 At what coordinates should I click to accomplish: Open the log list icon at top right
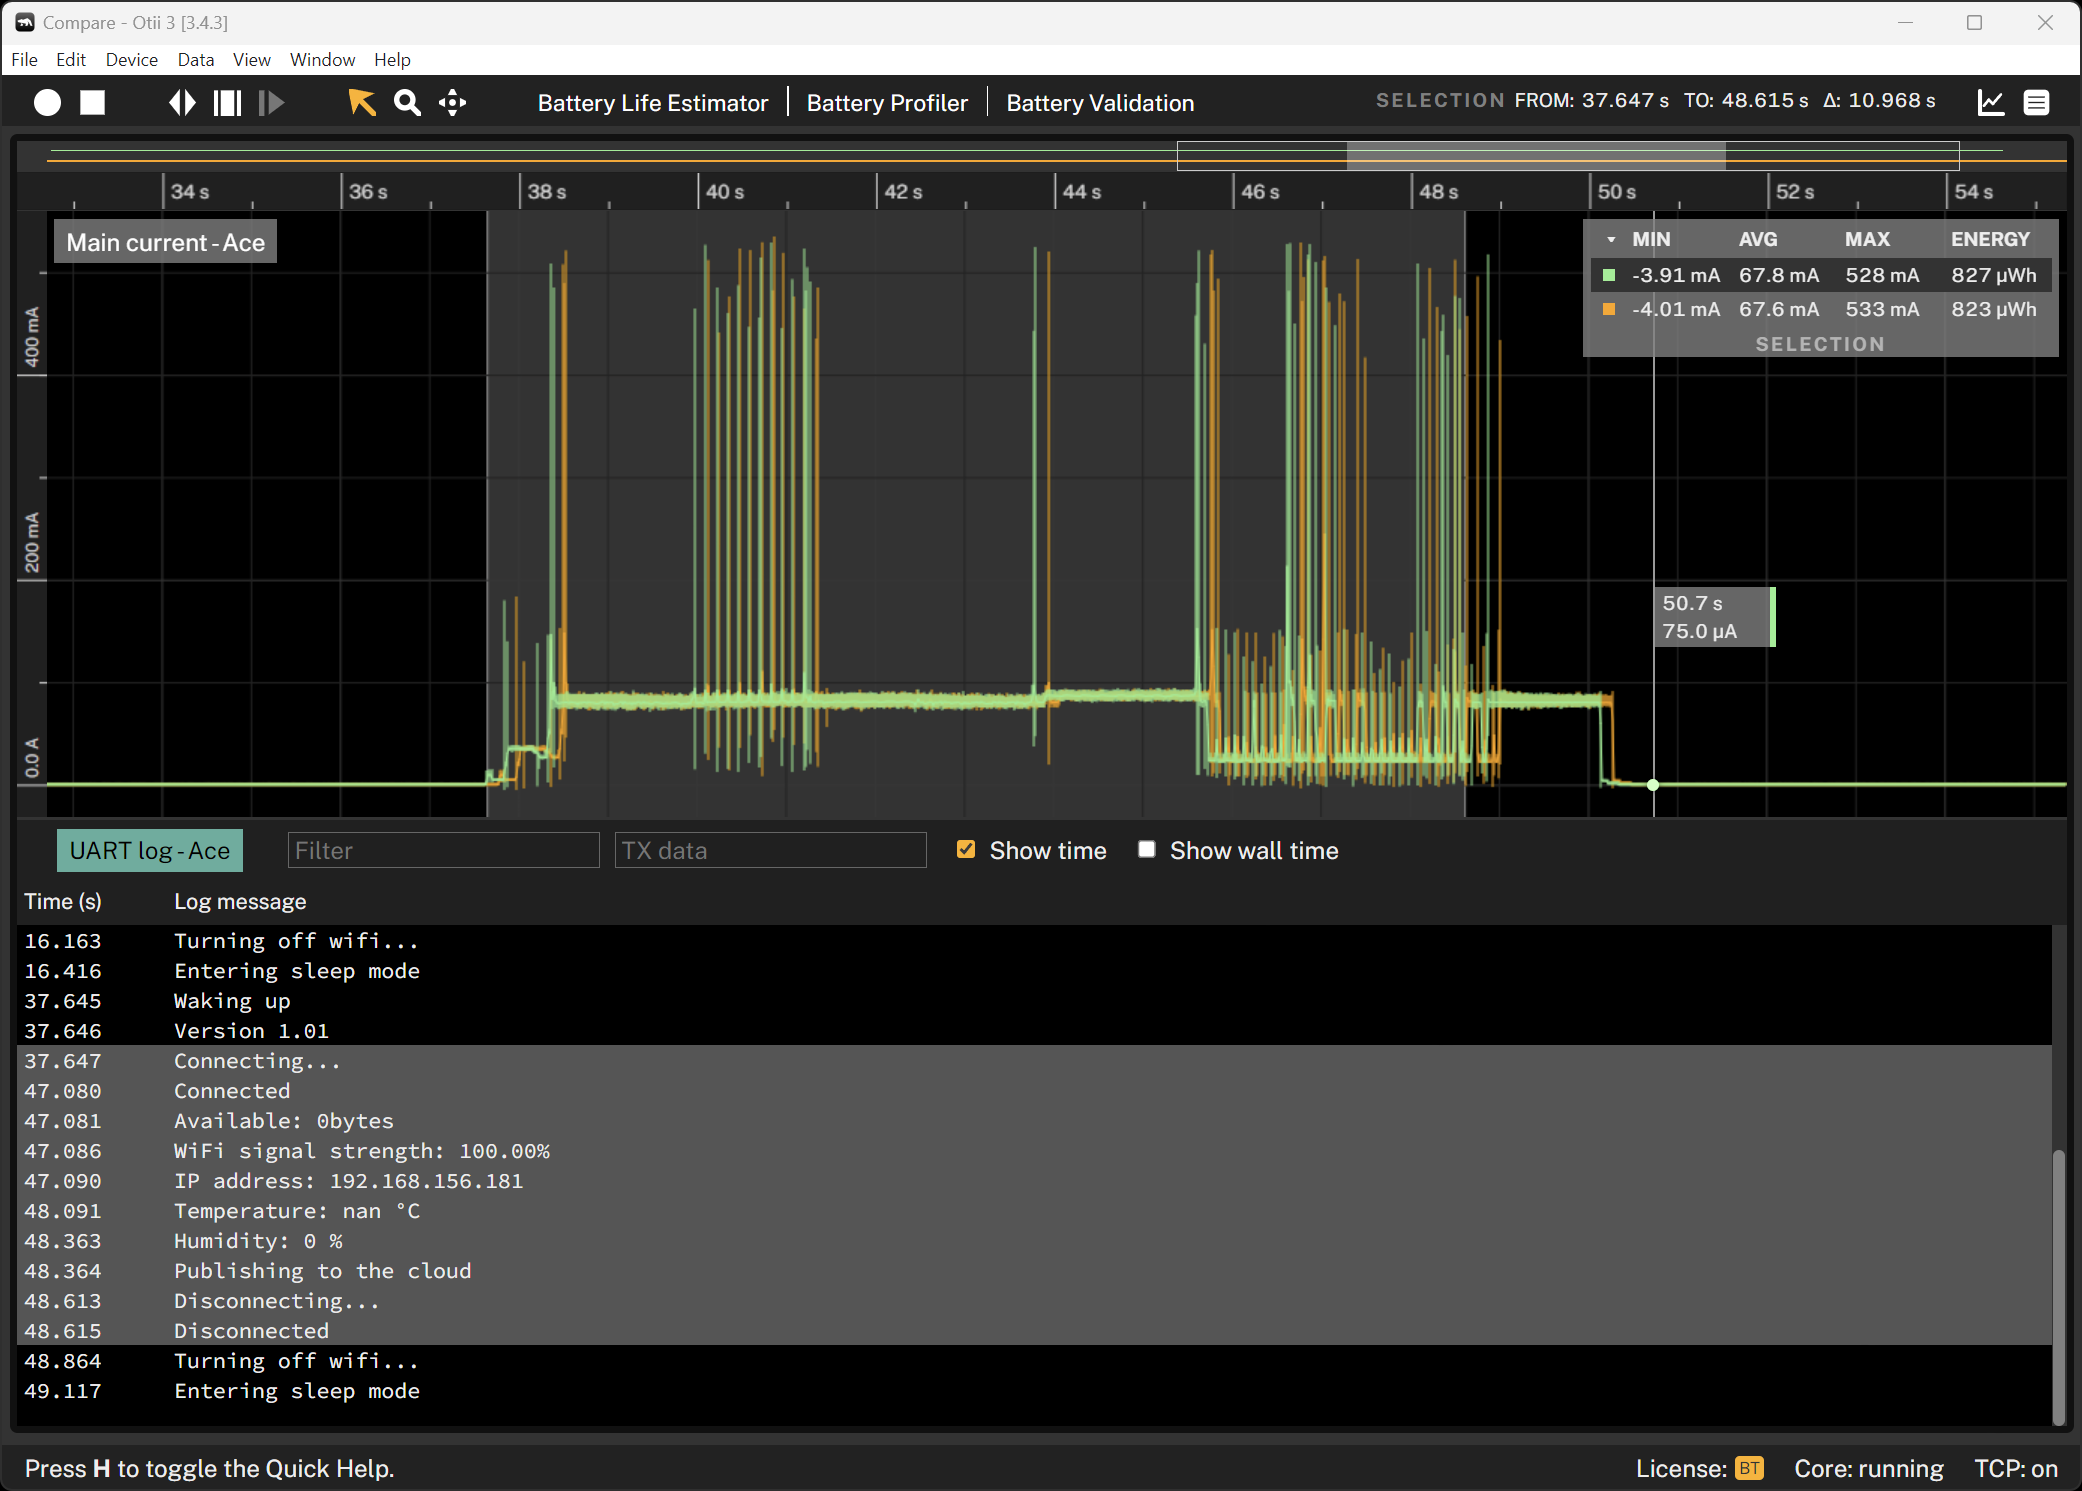[x=2036, y=103]
